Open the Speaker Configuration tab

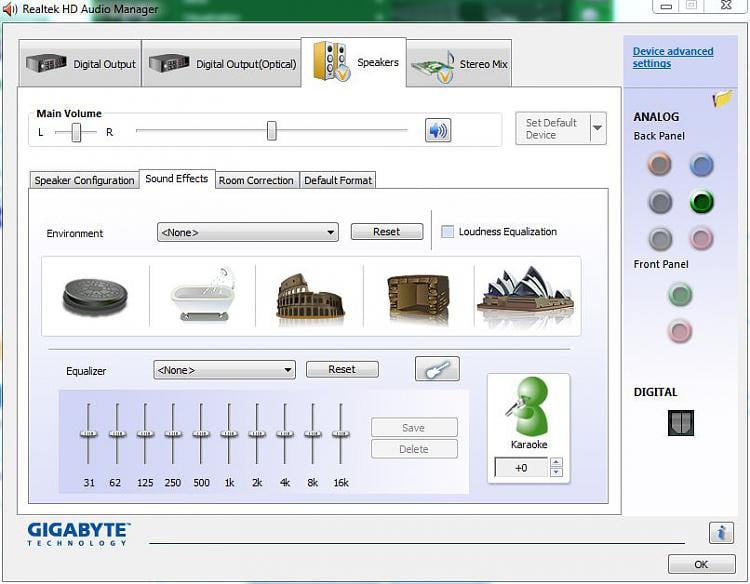(x=84, y=180)
